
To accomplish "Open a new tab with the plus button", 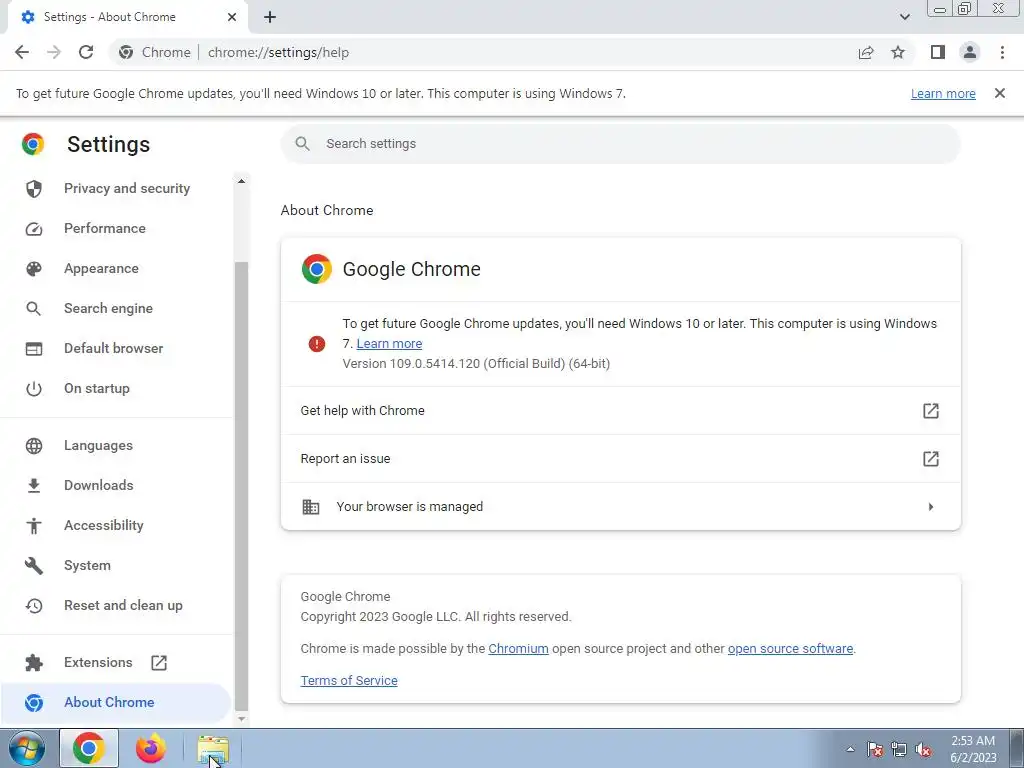I will (x=270, y=17).
